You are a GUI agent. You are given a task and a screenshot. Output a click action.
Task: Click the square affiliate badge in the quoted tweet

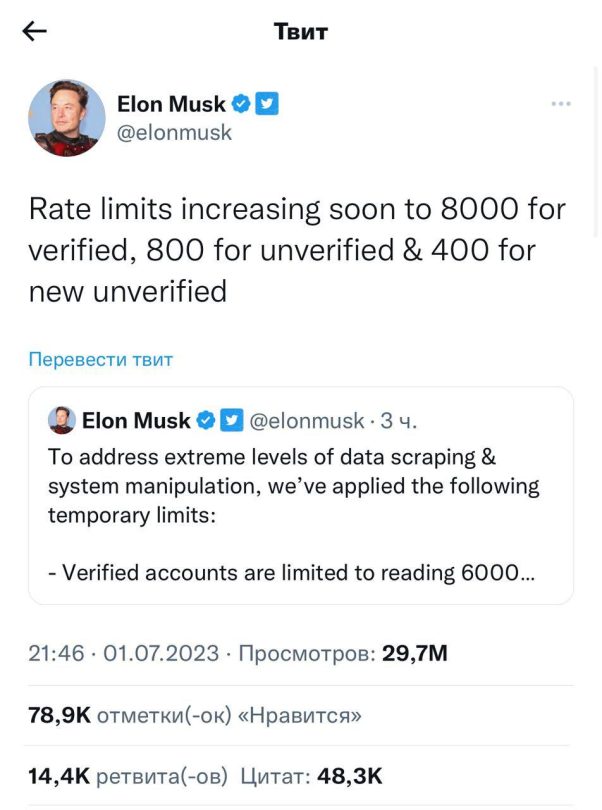tap(228, 421)
